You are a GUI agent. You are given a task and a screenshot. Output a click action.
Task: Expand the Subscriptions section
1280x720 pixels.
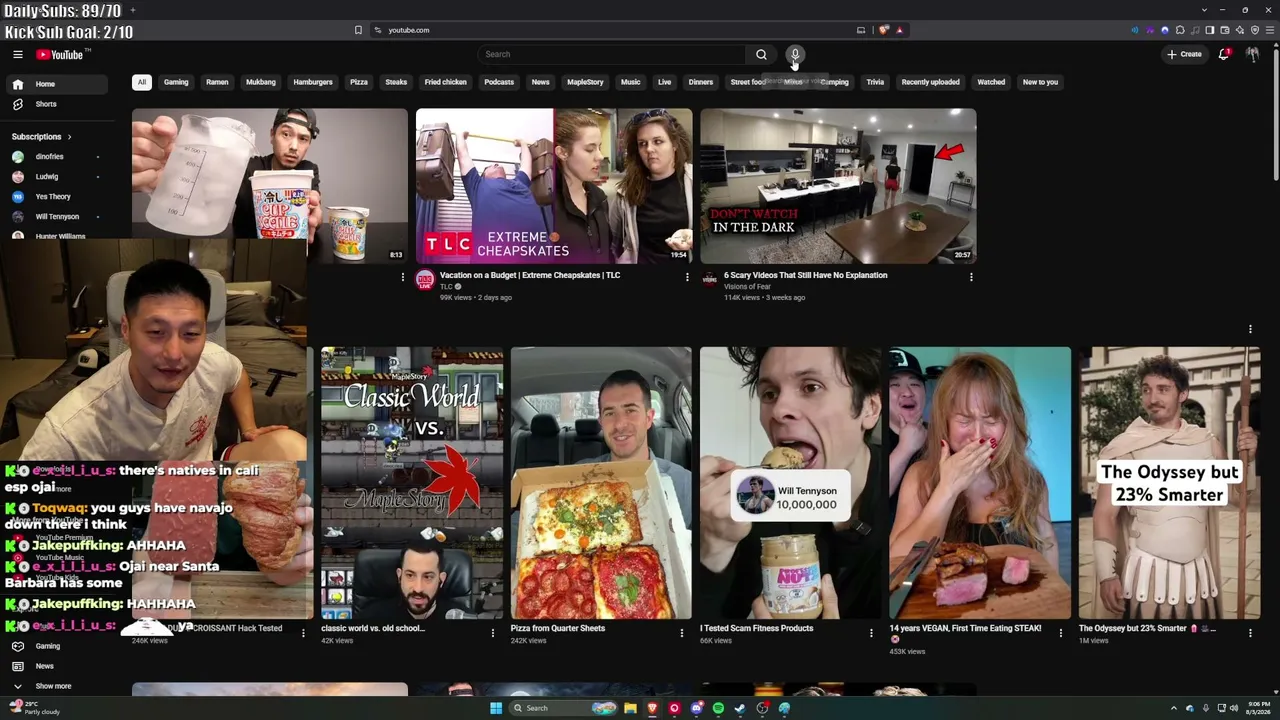pyautogui.click(x=41, y=136)
